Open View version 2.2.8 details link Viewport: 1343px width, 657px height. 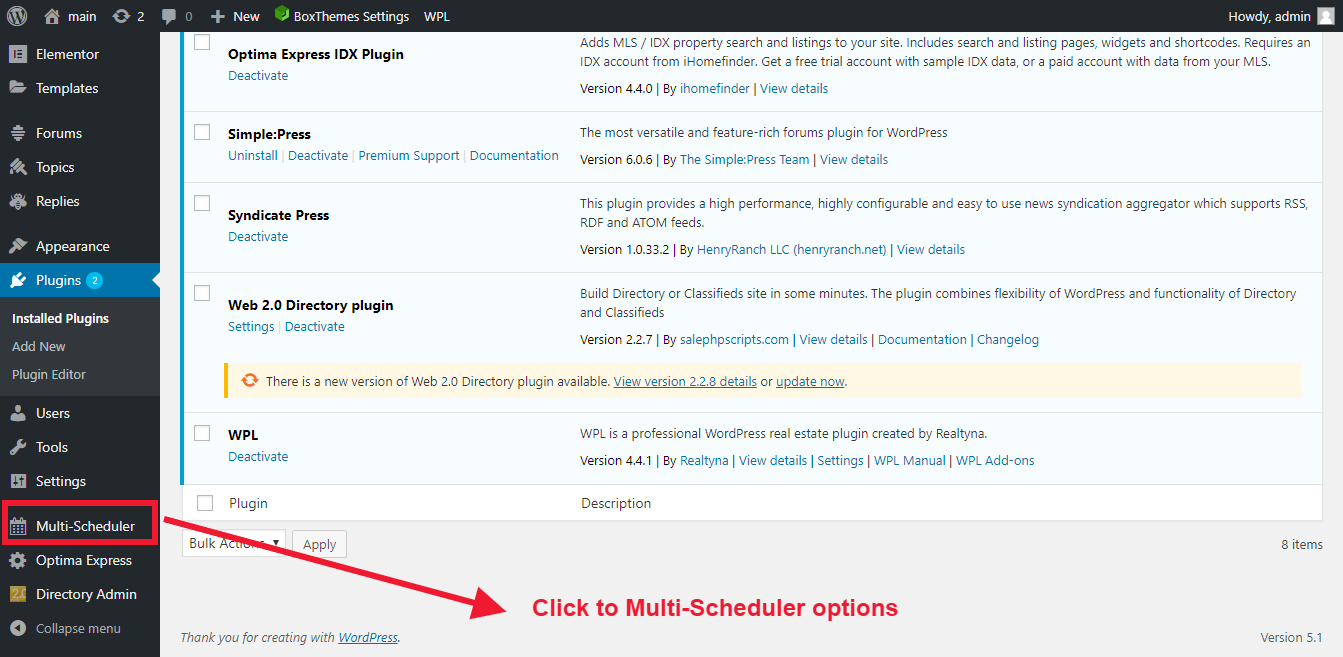click(x=685, y=381)
